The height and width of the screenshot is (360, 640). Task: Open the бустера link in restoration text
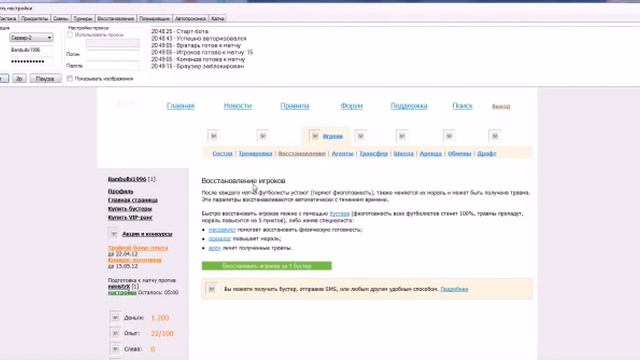click(x=340, y=213)
